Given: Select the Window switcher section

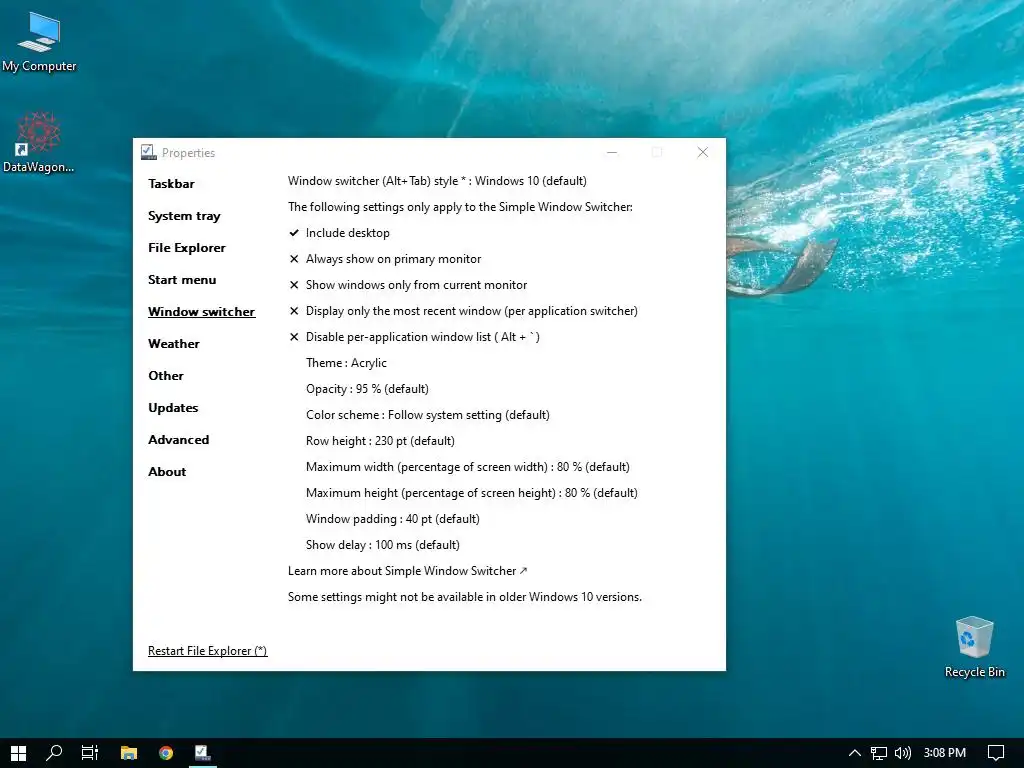Looking at the screenshot, I should click(201, 312).
